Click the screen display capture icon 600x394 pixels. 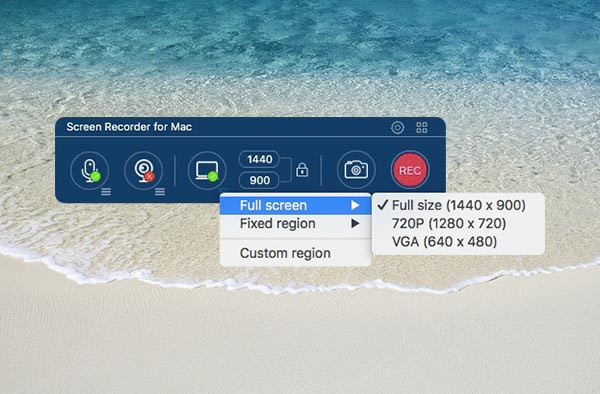(207, 170)
